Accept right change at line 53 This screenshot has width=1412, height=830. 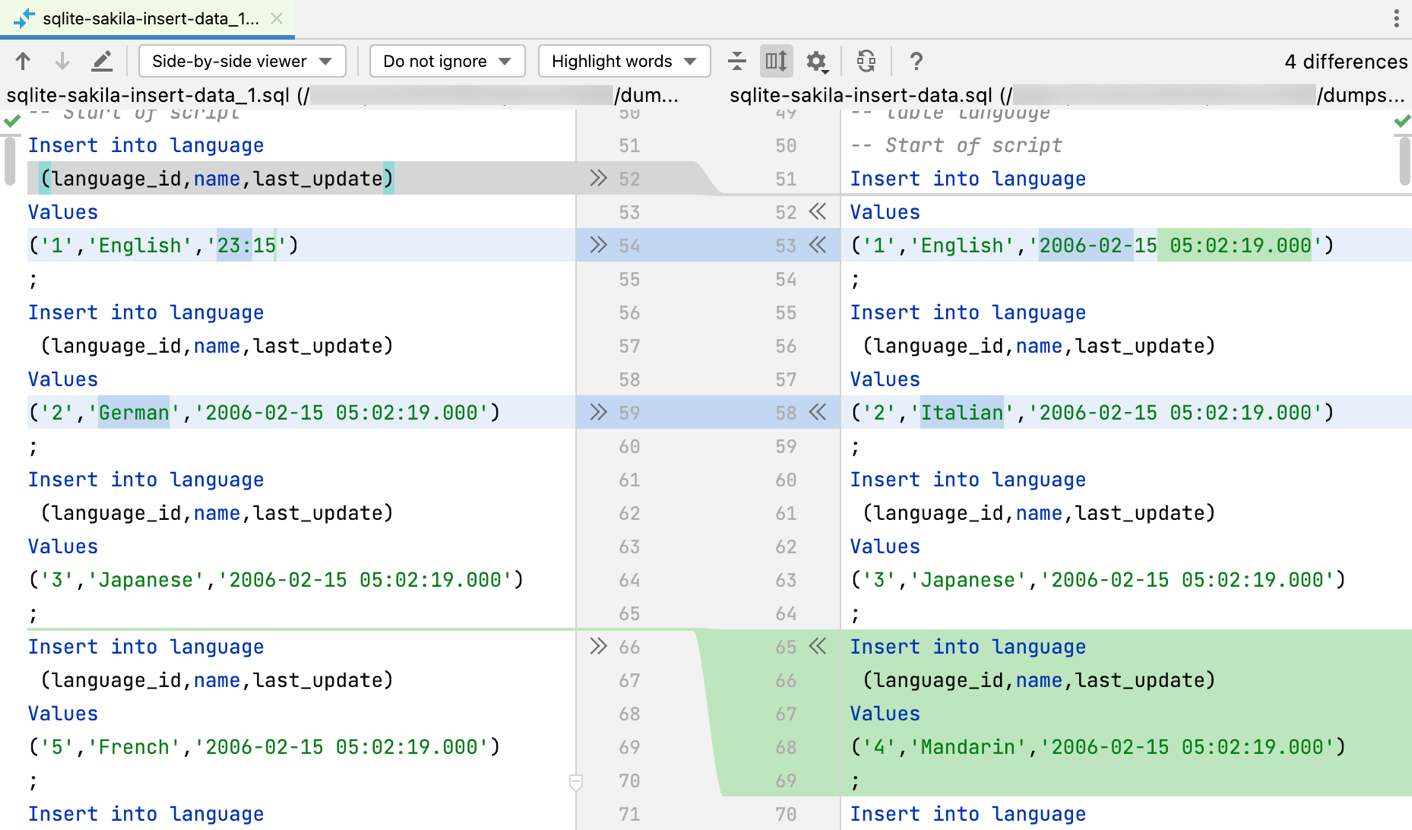[x=817, y=246]
